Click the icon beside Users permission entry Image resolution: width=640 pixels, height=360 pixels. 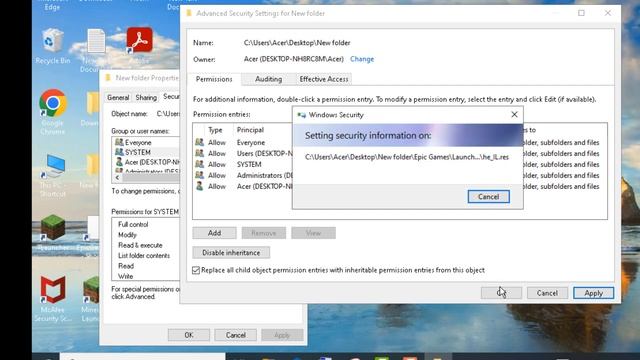[199, 153]
